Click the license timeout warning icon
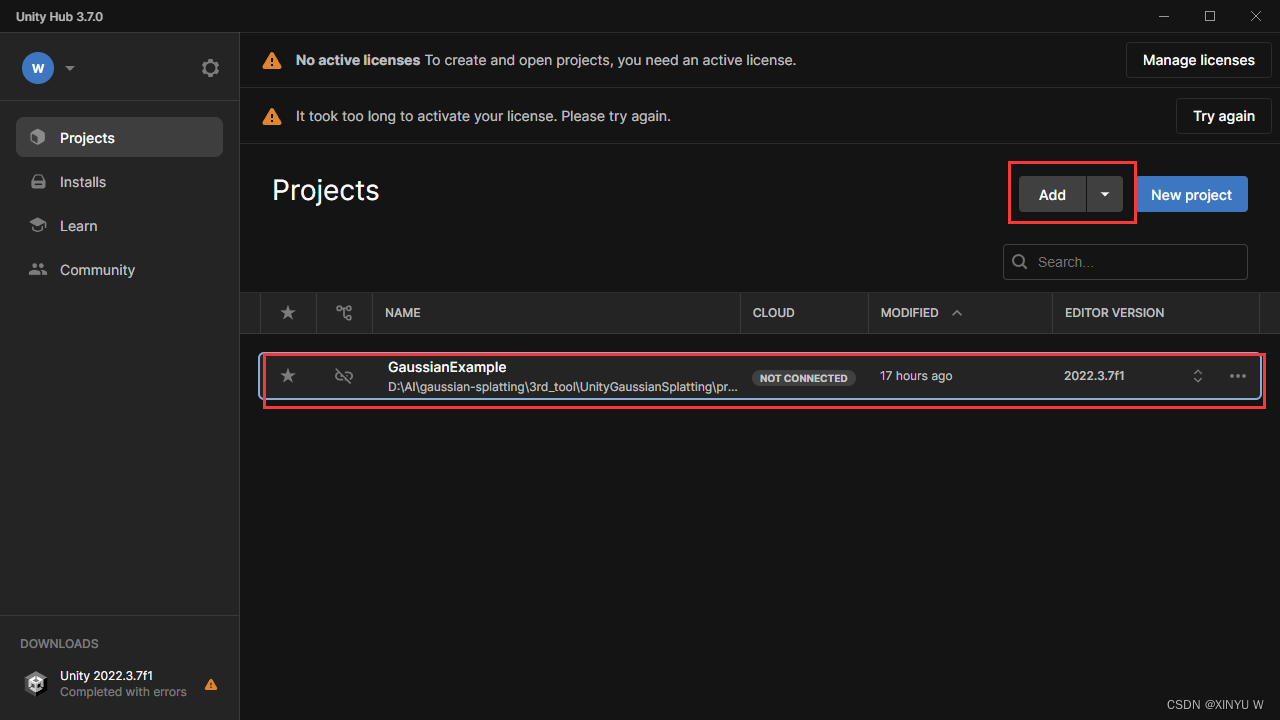Image resolution: width=1280 pixels, height=720 pixels. [x=272, y=117]
